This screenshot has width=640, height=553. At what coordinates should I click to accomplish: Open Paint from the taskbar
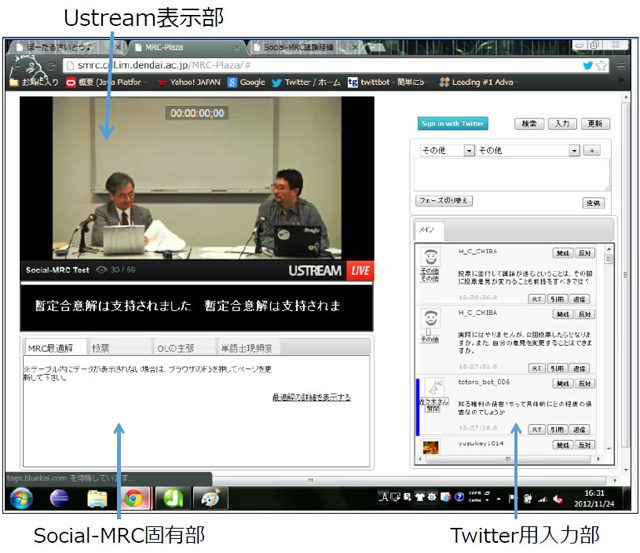[x=210, y=498]
